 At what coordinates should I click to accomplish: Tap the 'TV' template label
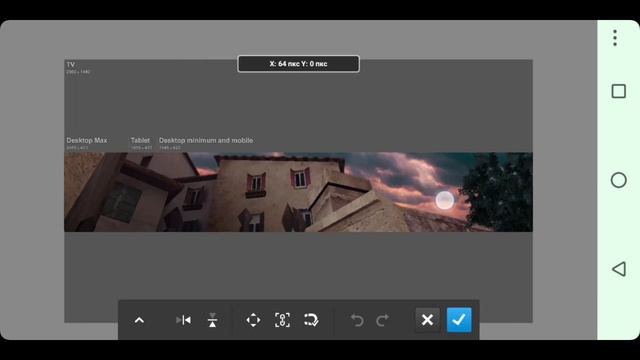click(71, 64)
